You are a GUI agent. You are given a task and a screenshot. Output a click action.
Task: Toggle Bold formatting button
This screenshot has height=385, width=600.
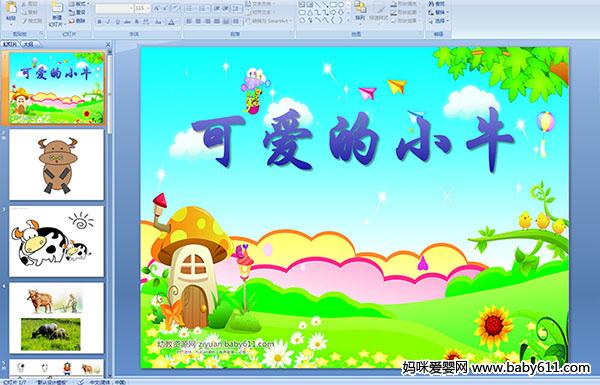[99, 22]
